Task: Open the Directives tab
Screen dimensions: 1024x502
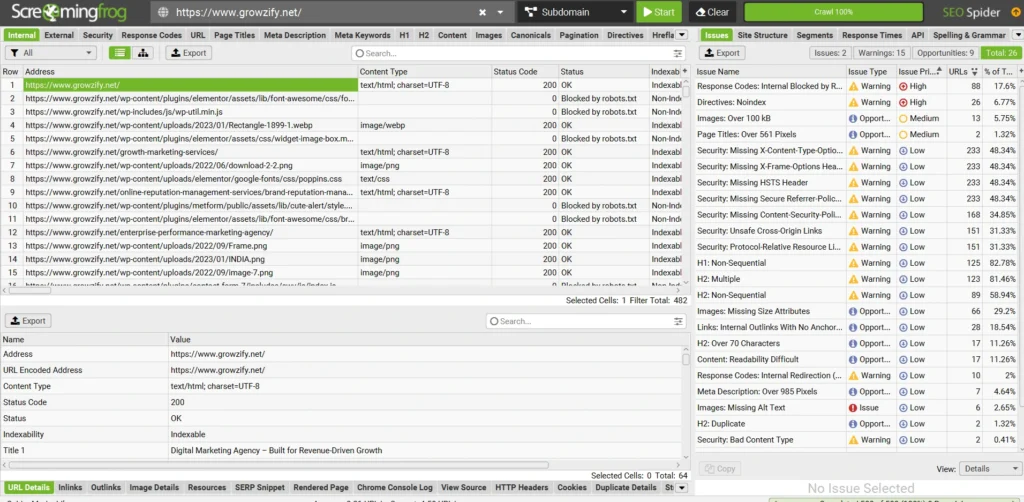Action: [625, 35]
